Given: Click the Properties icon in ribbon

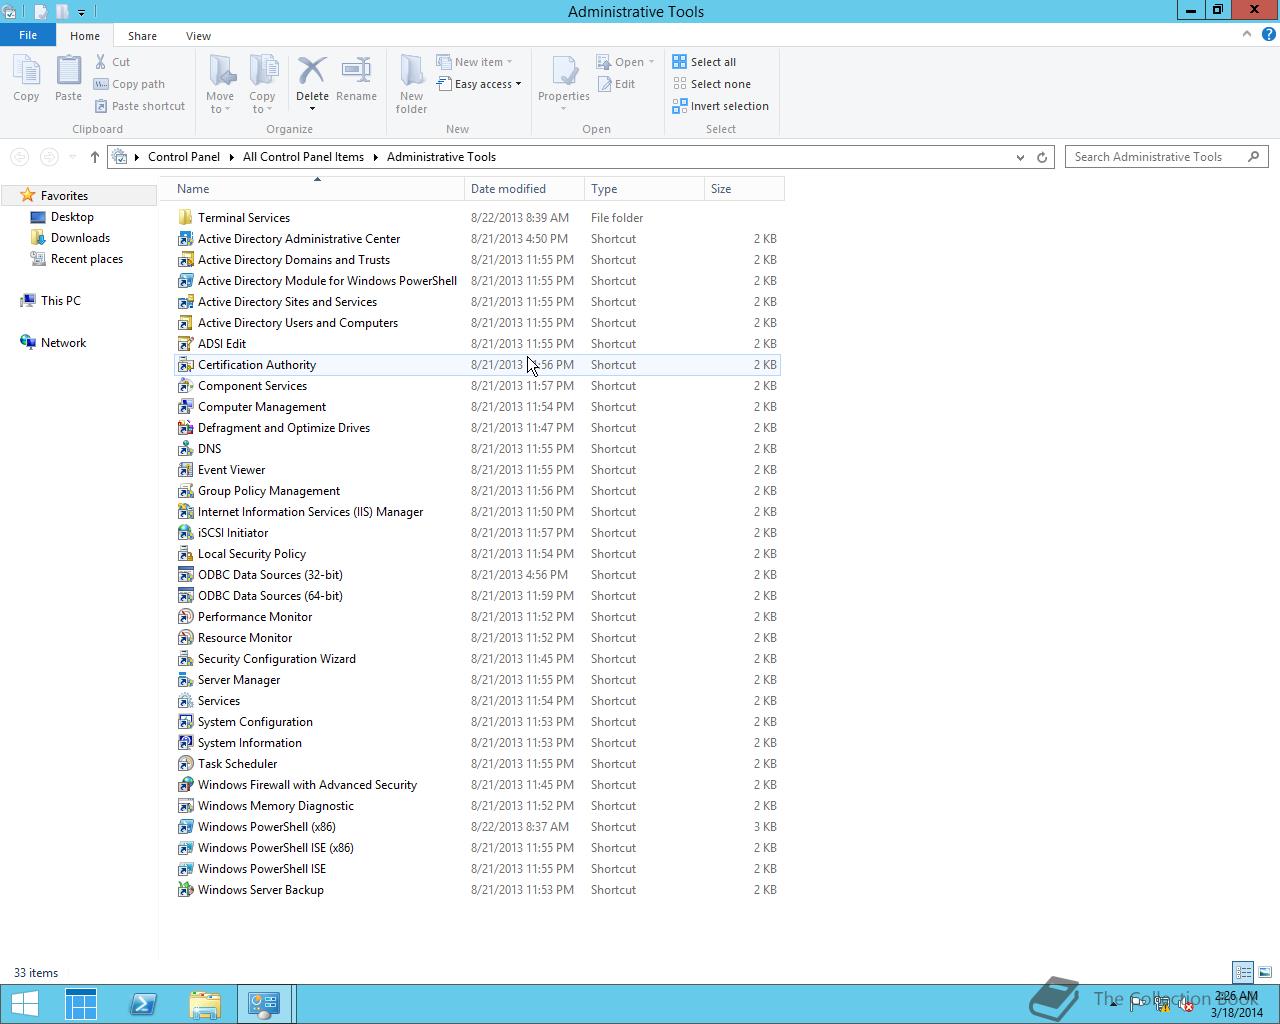Looking at the screenshot, I should click(x=564, y=72).
